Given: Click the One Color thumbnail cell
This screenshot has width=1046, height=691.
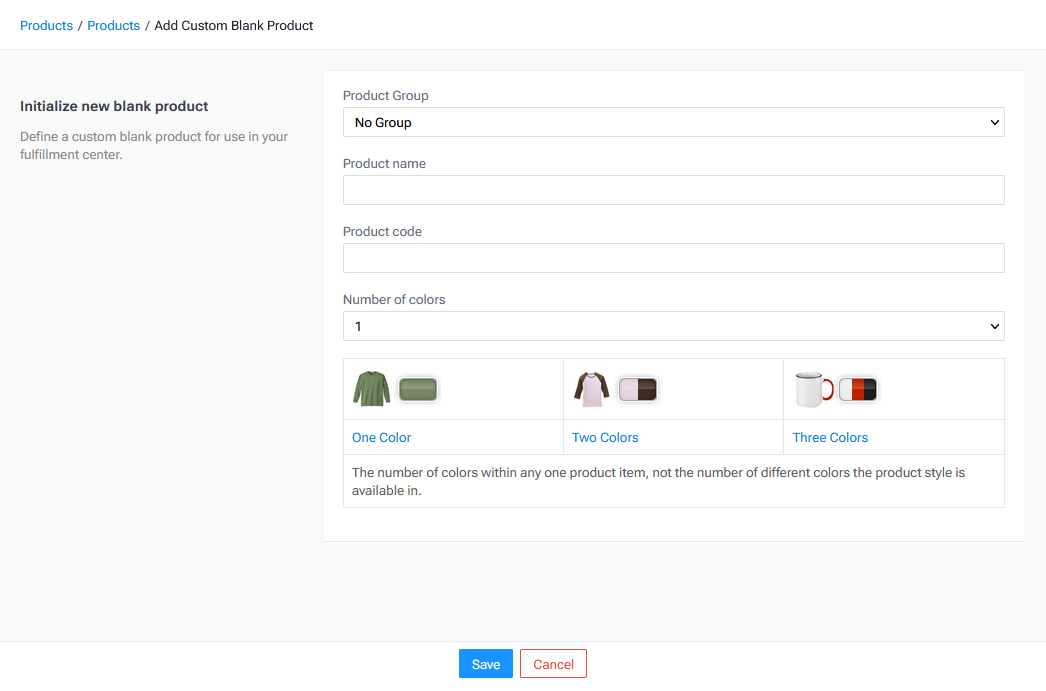Looking at the screenshot, I should coord(453,388).
